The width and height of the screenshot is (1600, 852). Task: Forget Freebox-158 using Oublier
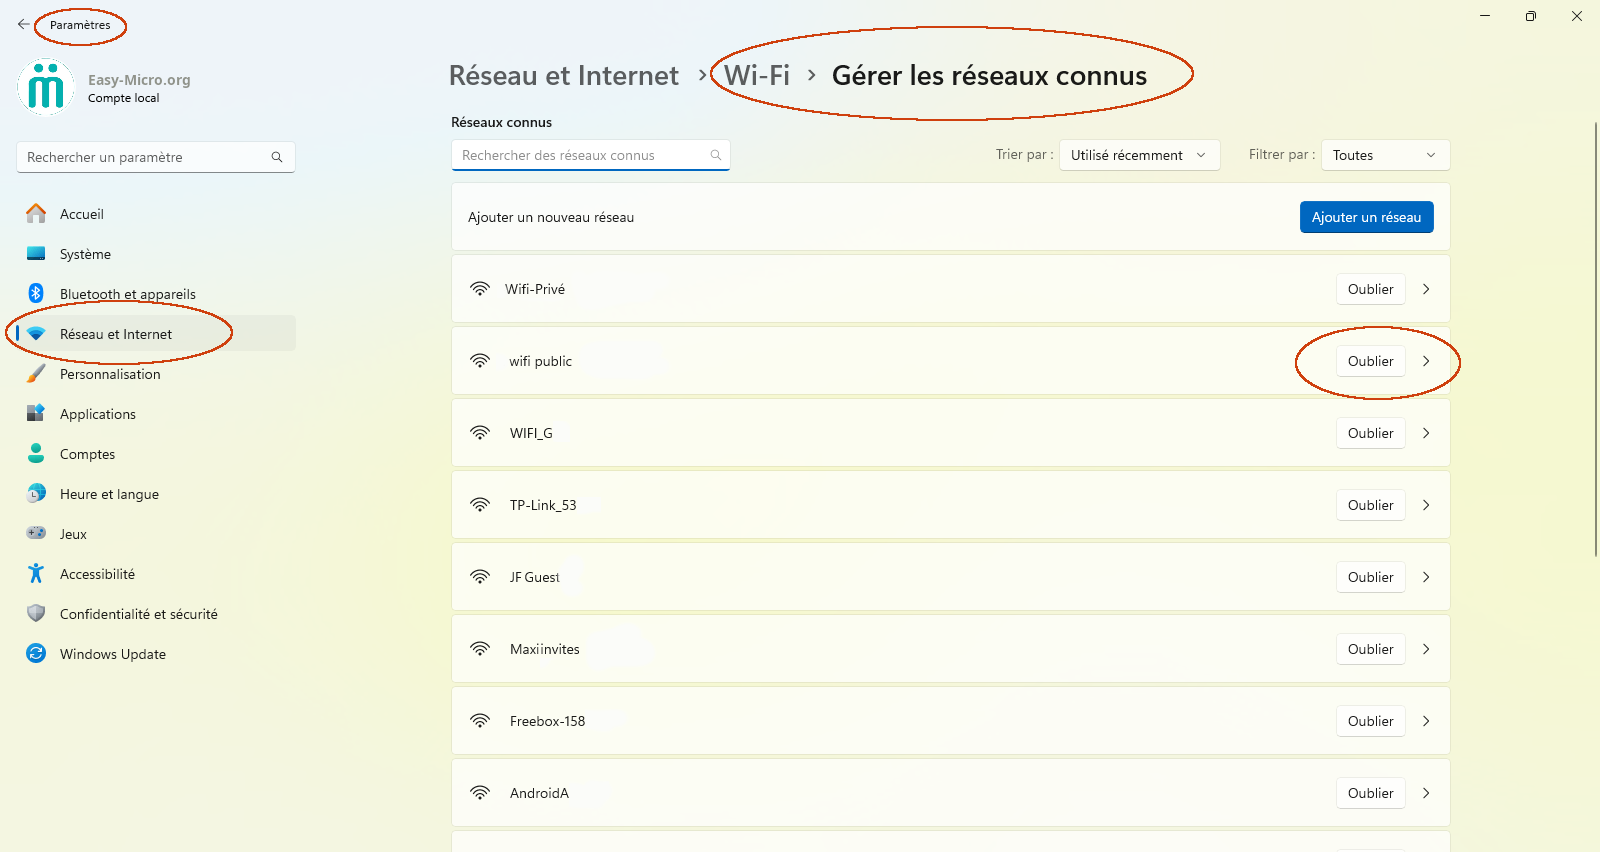(1370, 721)
